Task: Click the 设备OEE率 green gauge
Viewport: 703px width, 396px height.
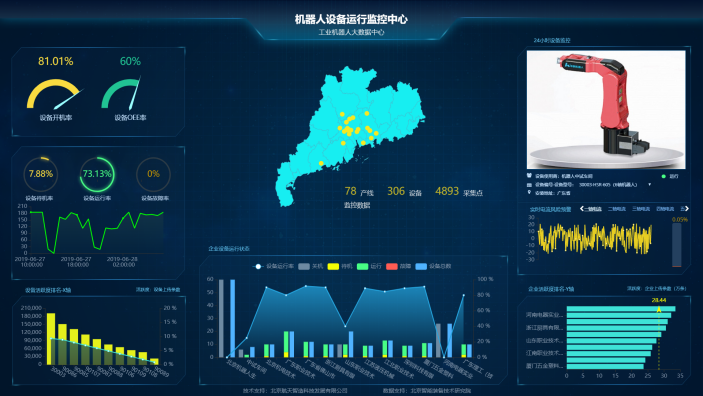Action: (x=122, y=93)
